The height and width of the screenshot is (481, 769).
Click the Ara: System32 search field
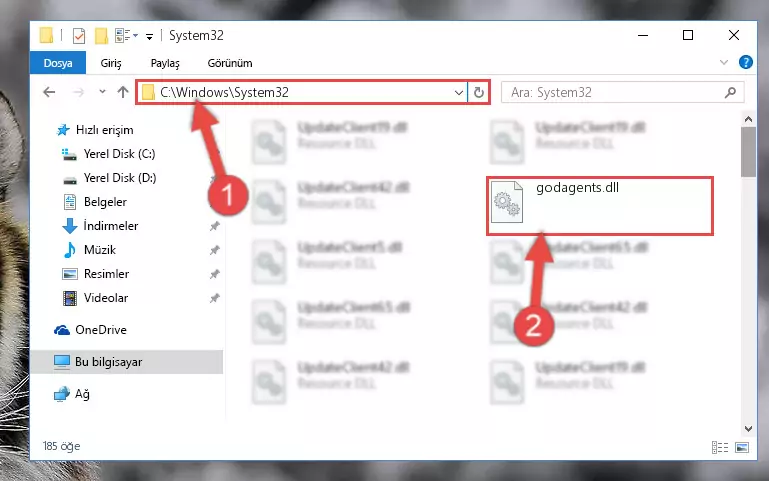616,92
